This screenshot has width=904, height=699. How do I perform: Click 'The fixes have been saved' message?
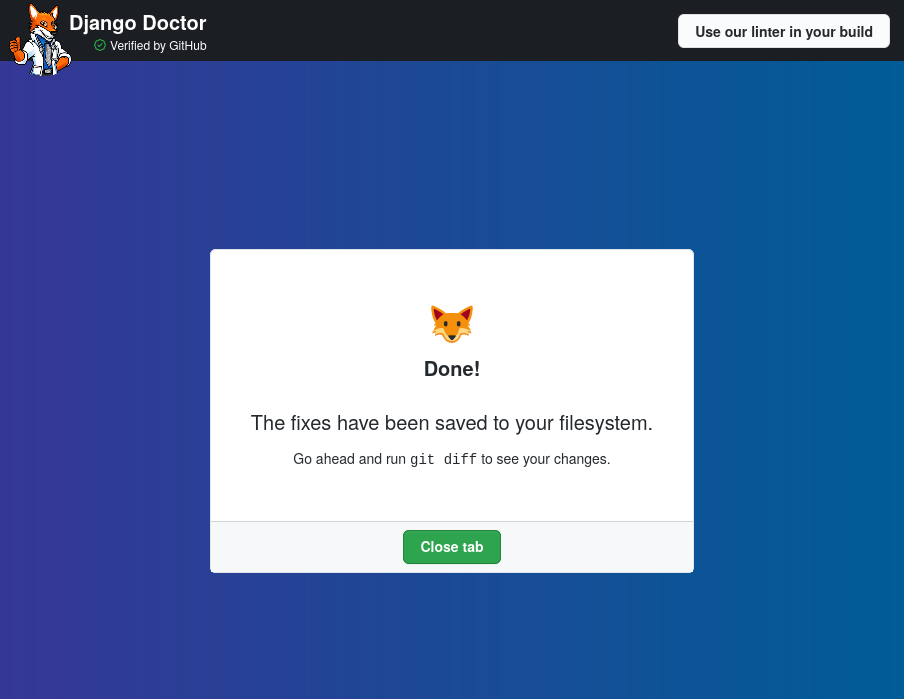(451, 423)
